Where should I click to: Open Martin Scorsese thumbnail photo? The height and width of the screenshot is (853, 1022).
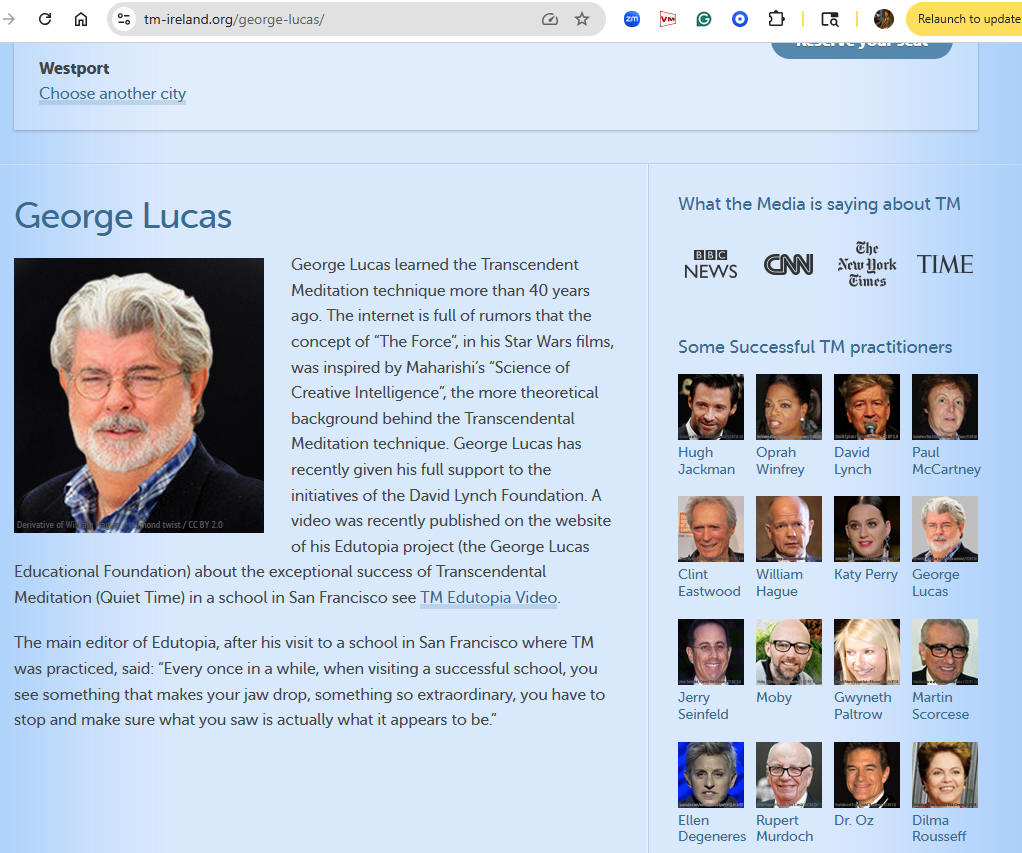coord(945,652)
